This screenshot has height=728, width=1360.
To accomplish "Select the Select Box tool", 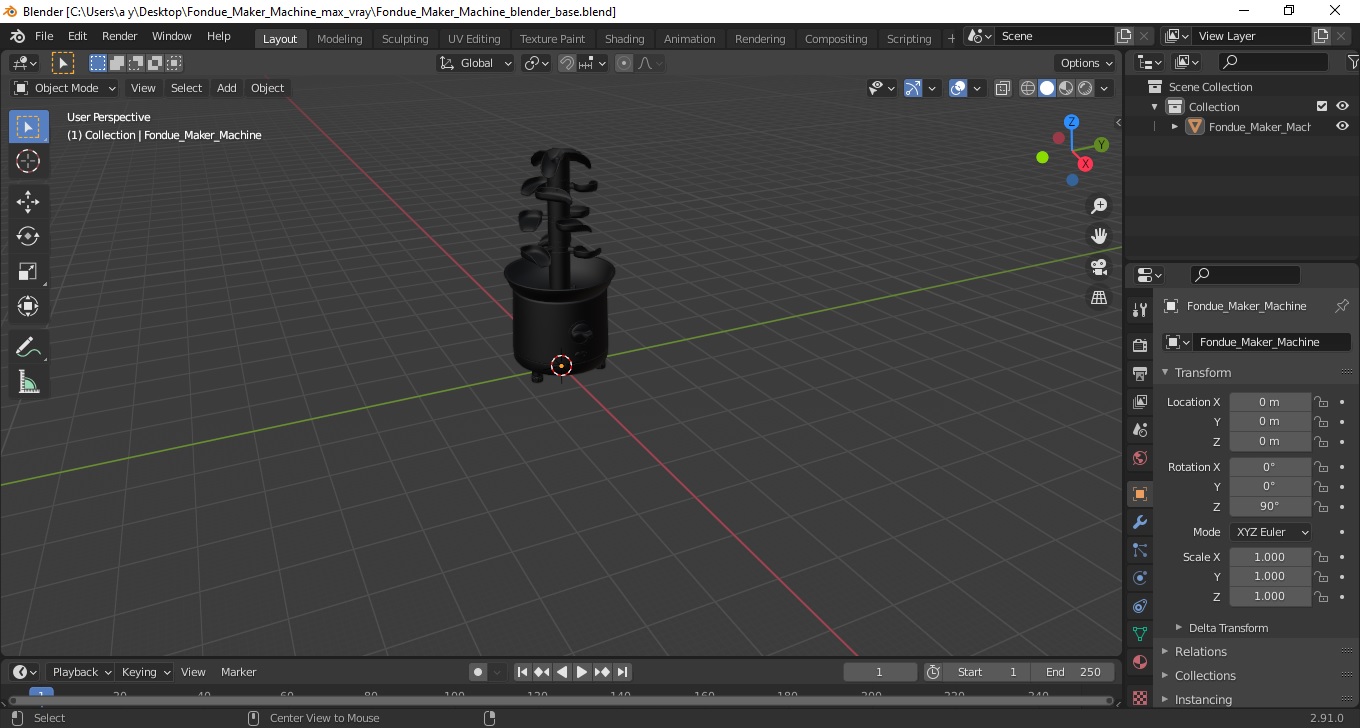I will tap(28, 127).
